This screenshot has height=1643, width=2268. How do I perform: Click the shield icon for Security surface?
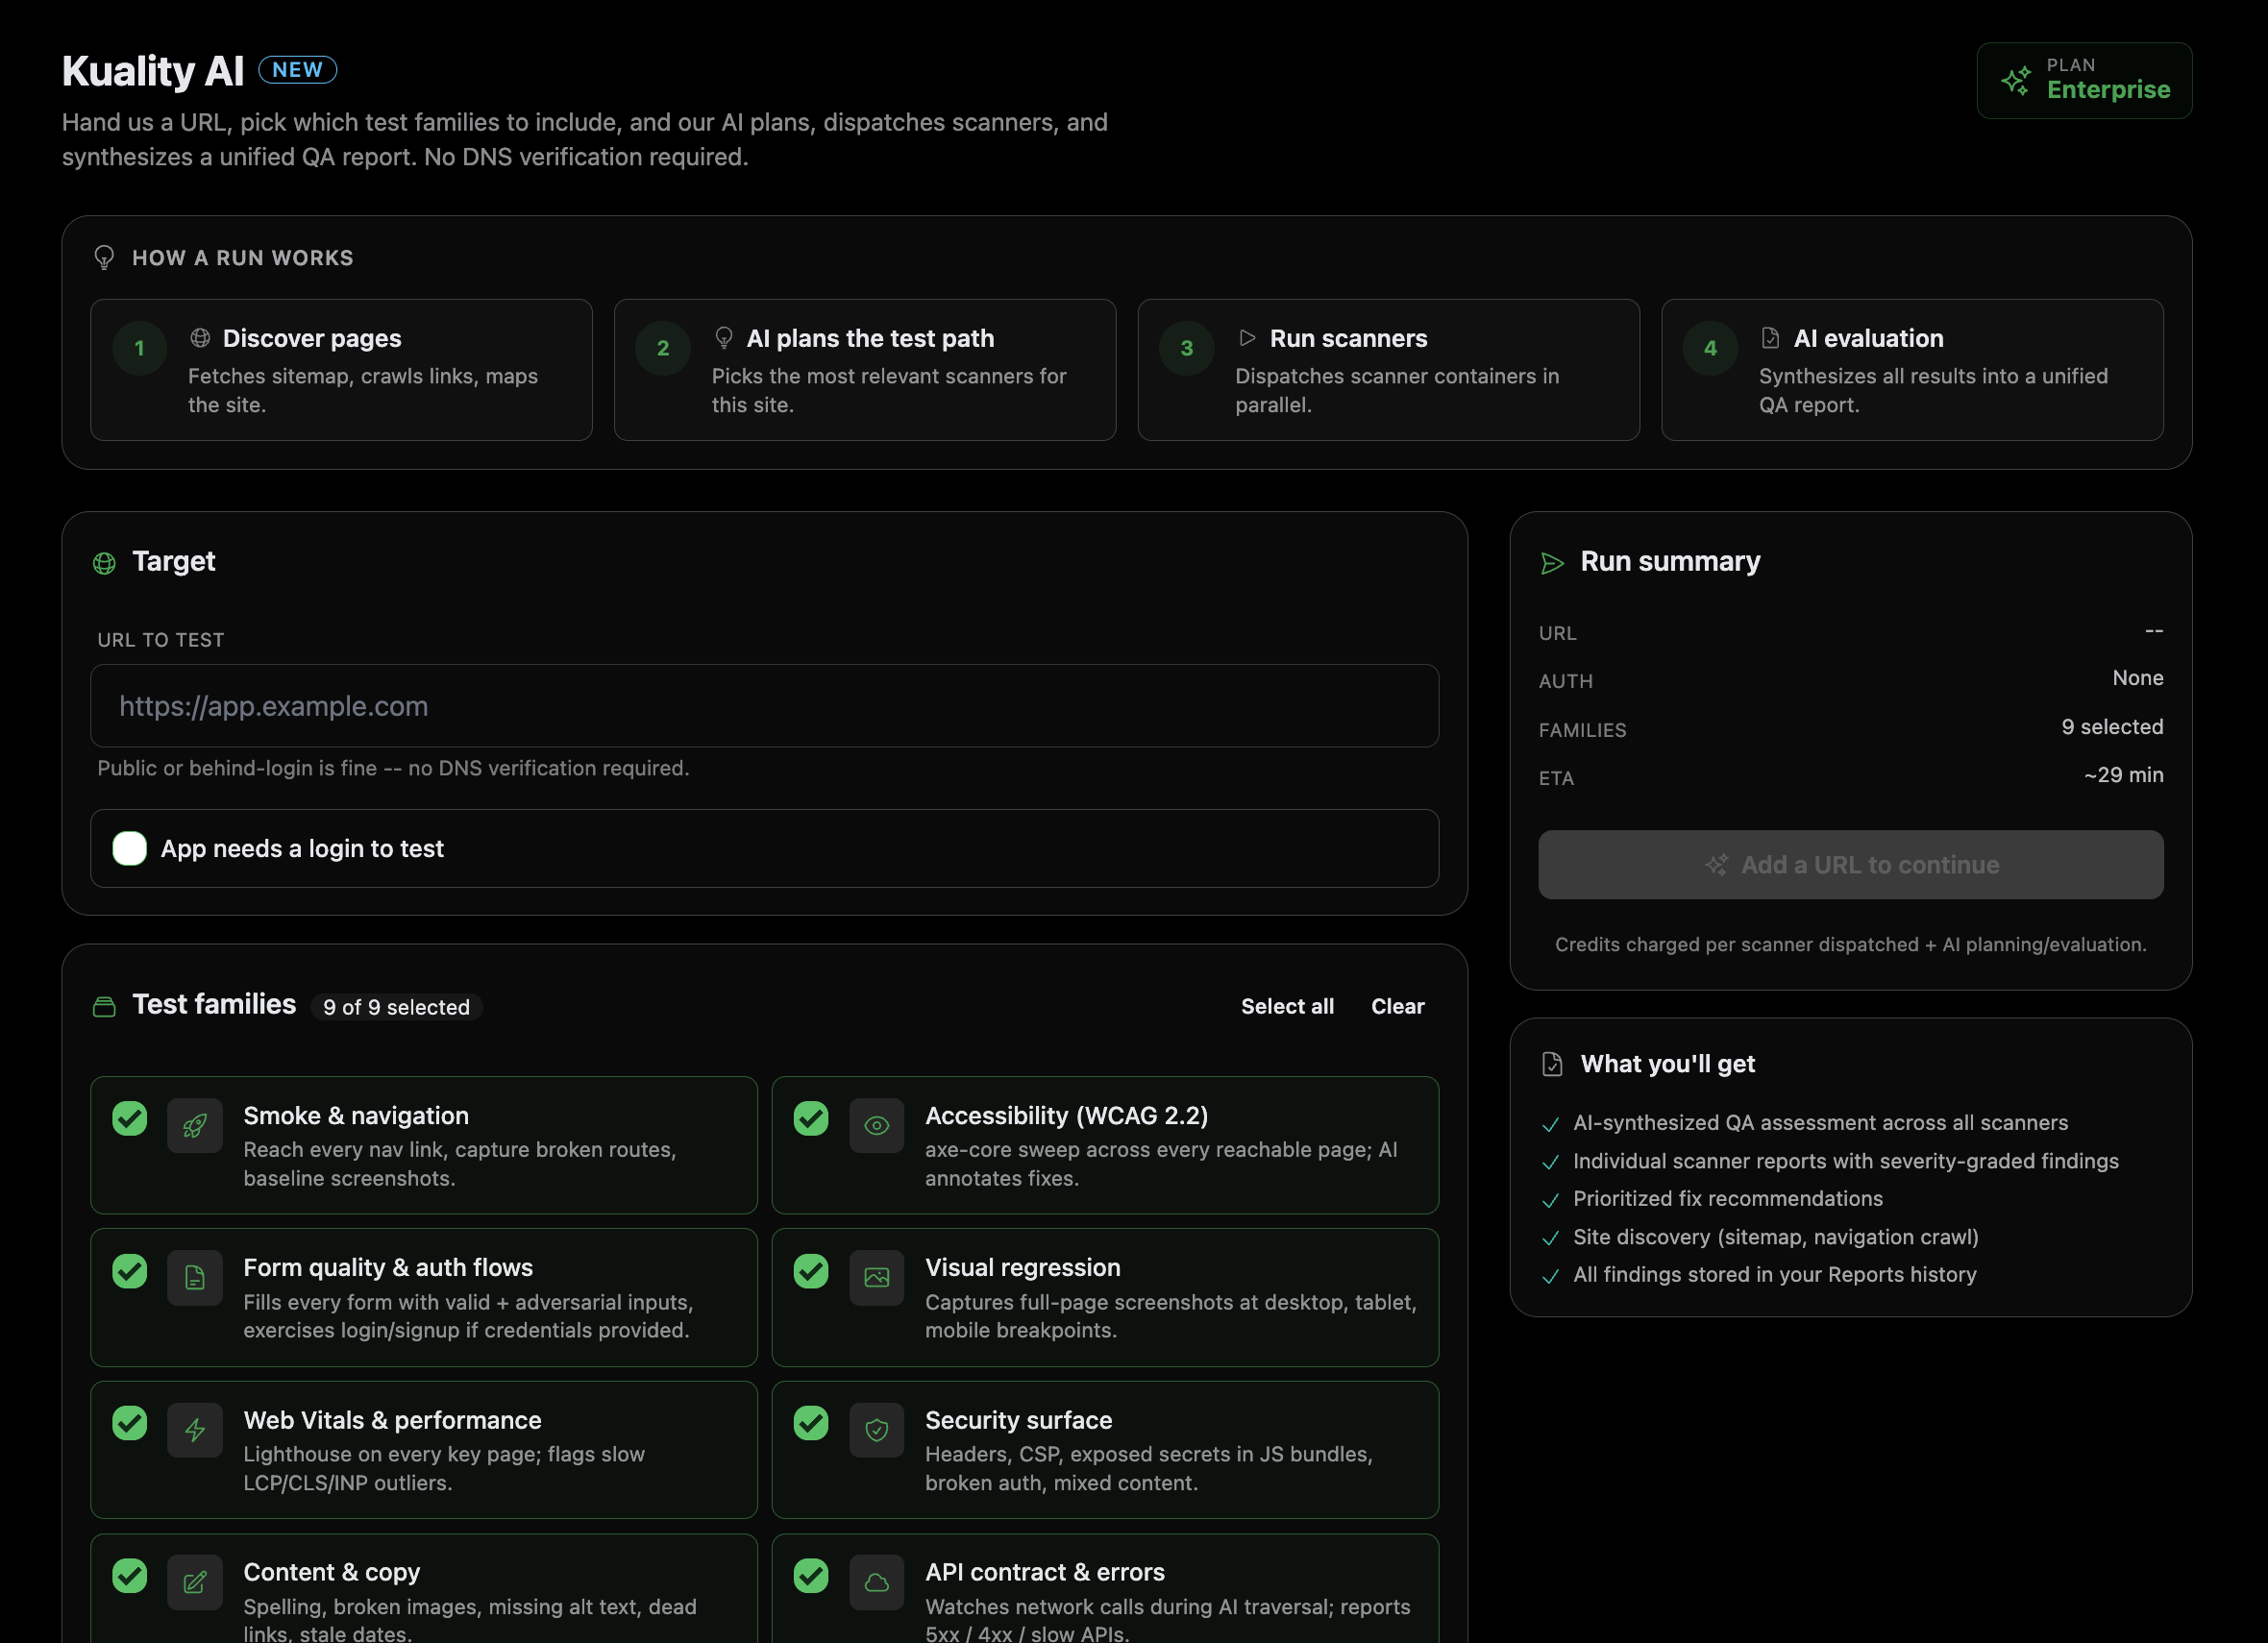coord(877,1430)
